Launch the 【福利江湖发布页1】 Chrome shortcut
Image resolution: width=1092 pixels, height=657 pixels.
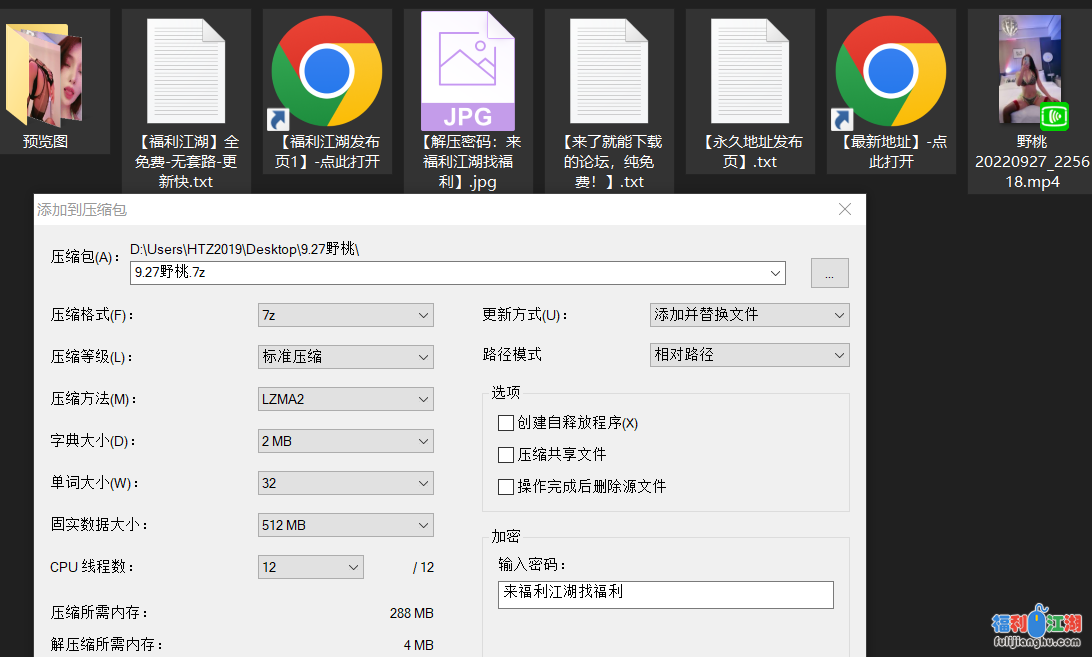pos(327,70)
